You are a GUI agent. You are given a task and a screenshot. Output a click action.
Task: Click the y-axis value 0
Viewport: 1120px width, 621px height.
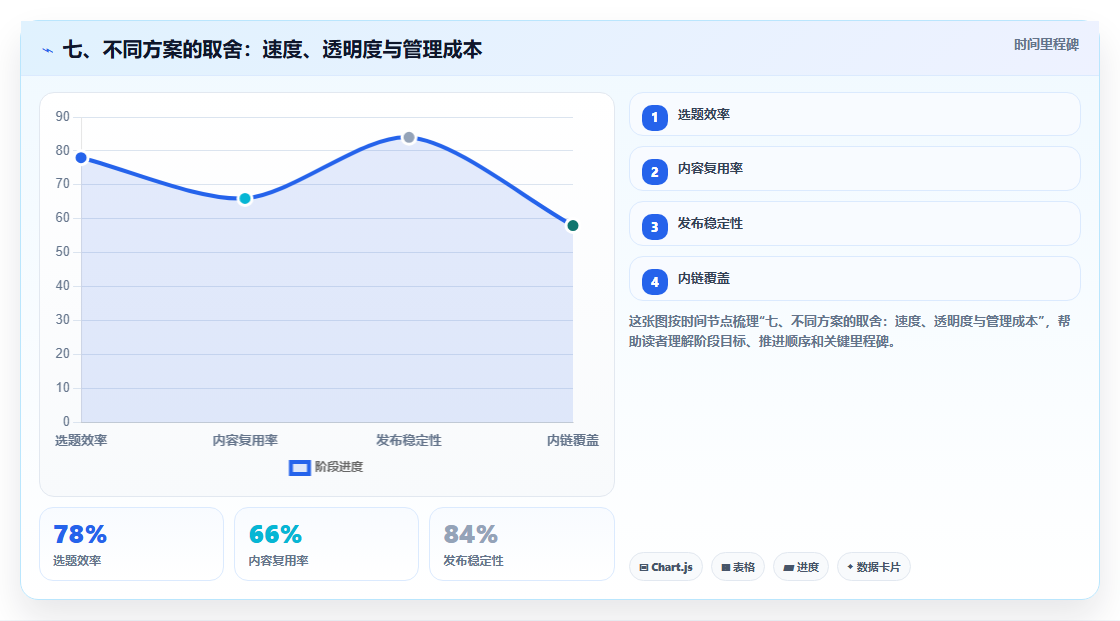point(66,422)
